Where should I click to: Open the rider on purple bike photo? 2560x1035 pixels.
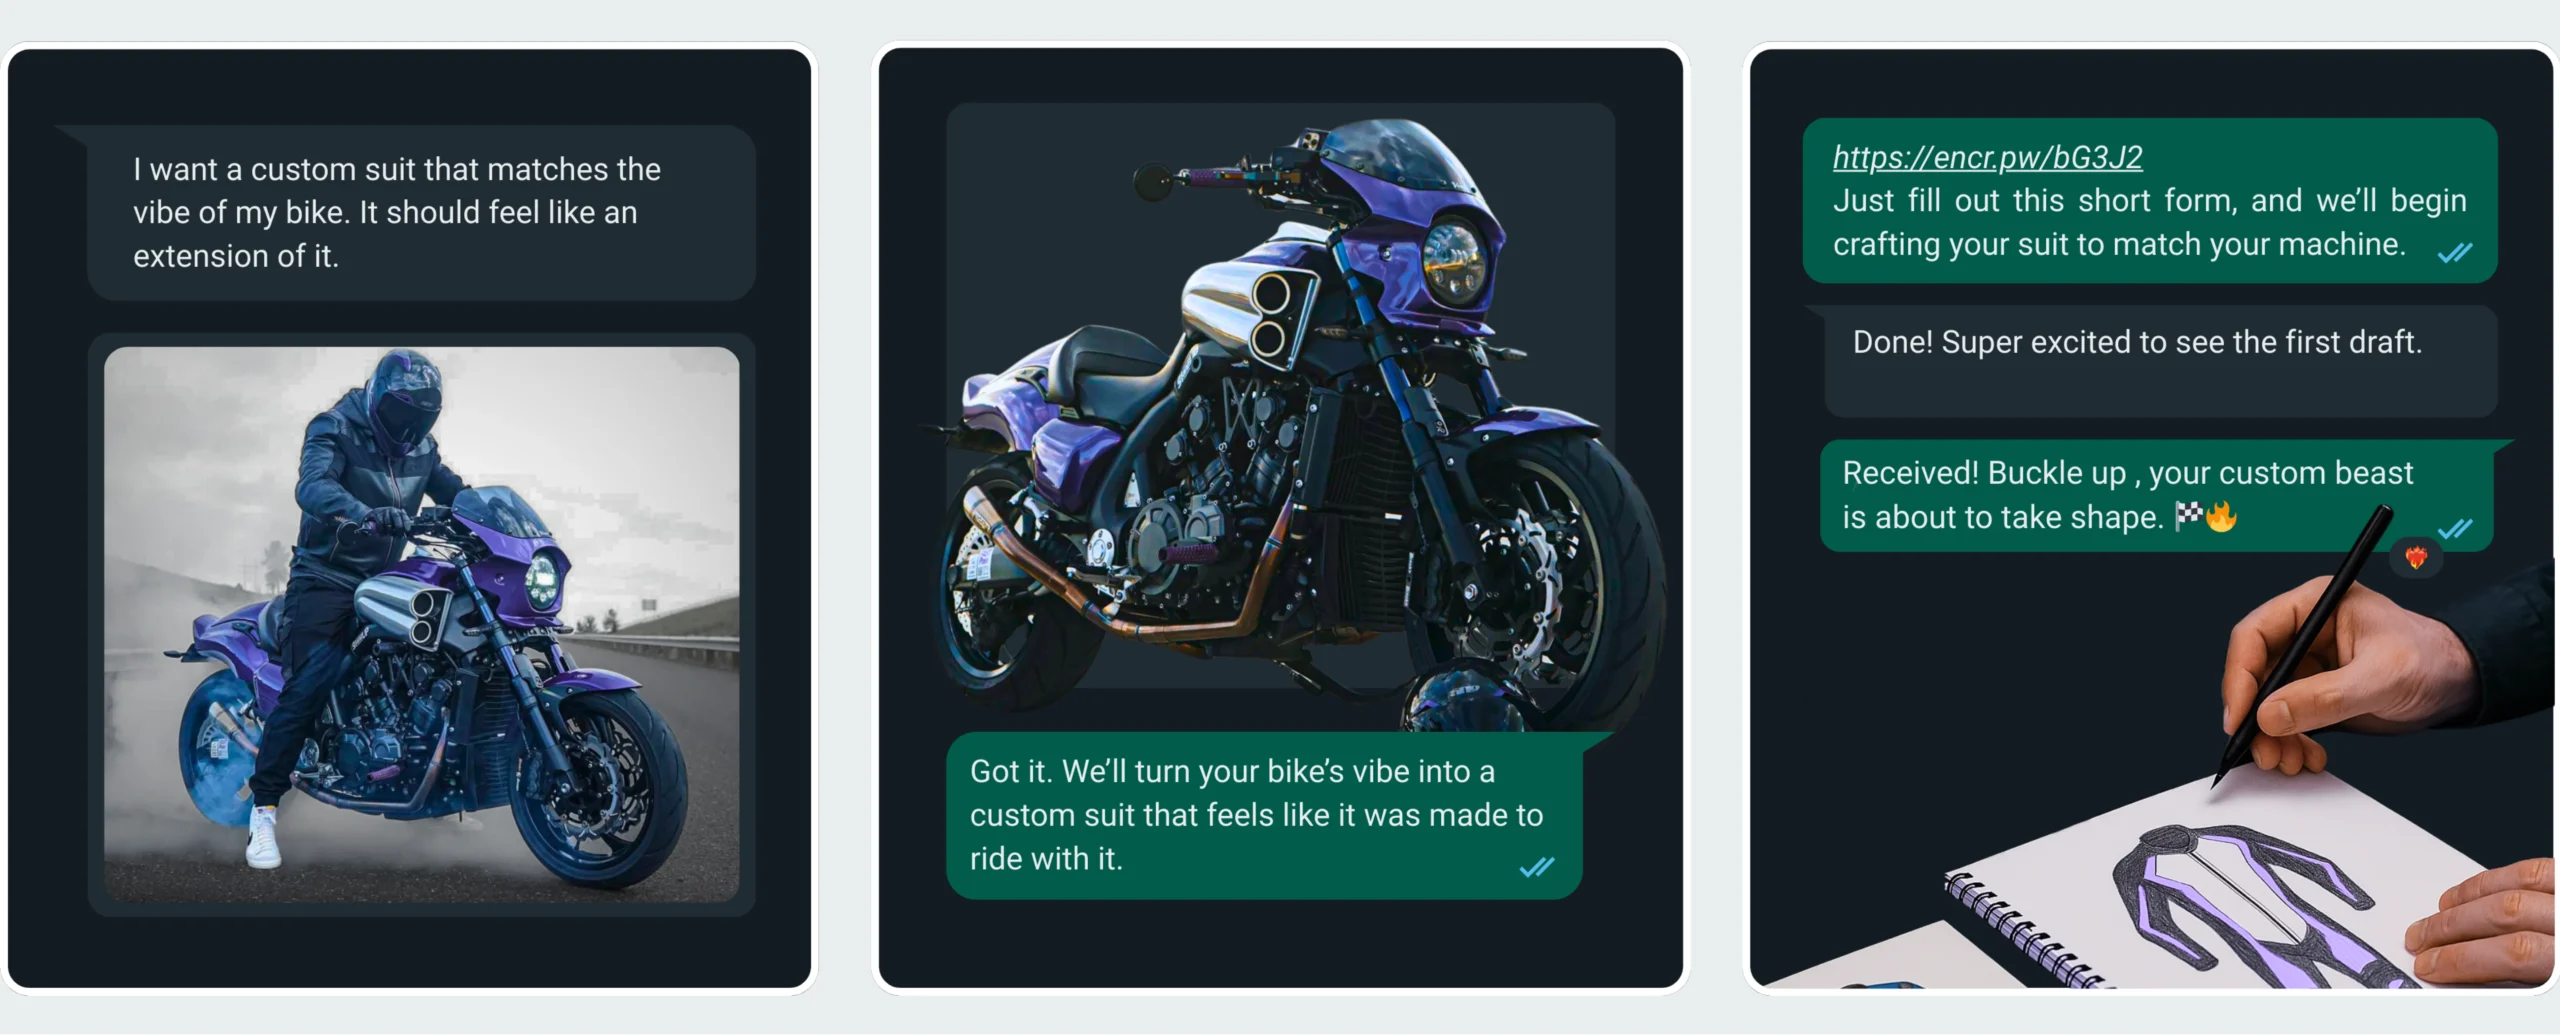421,624
